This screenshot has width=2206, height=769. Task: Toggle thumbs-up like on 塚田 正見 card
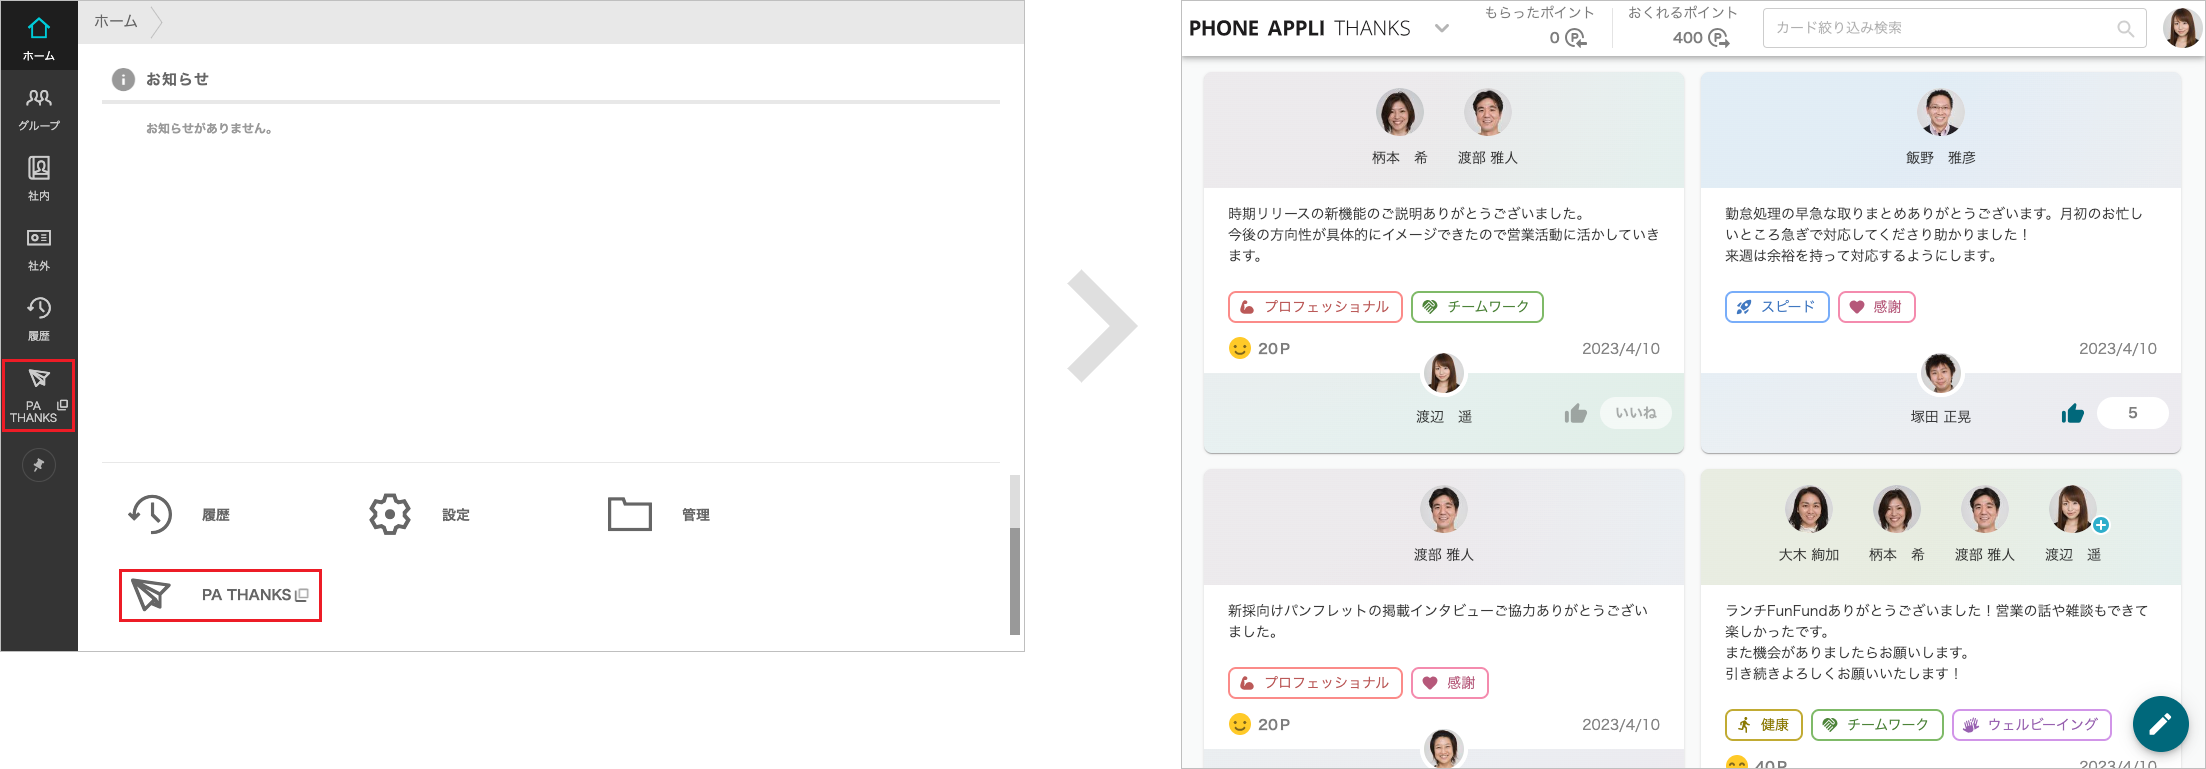coord(2072,413)
